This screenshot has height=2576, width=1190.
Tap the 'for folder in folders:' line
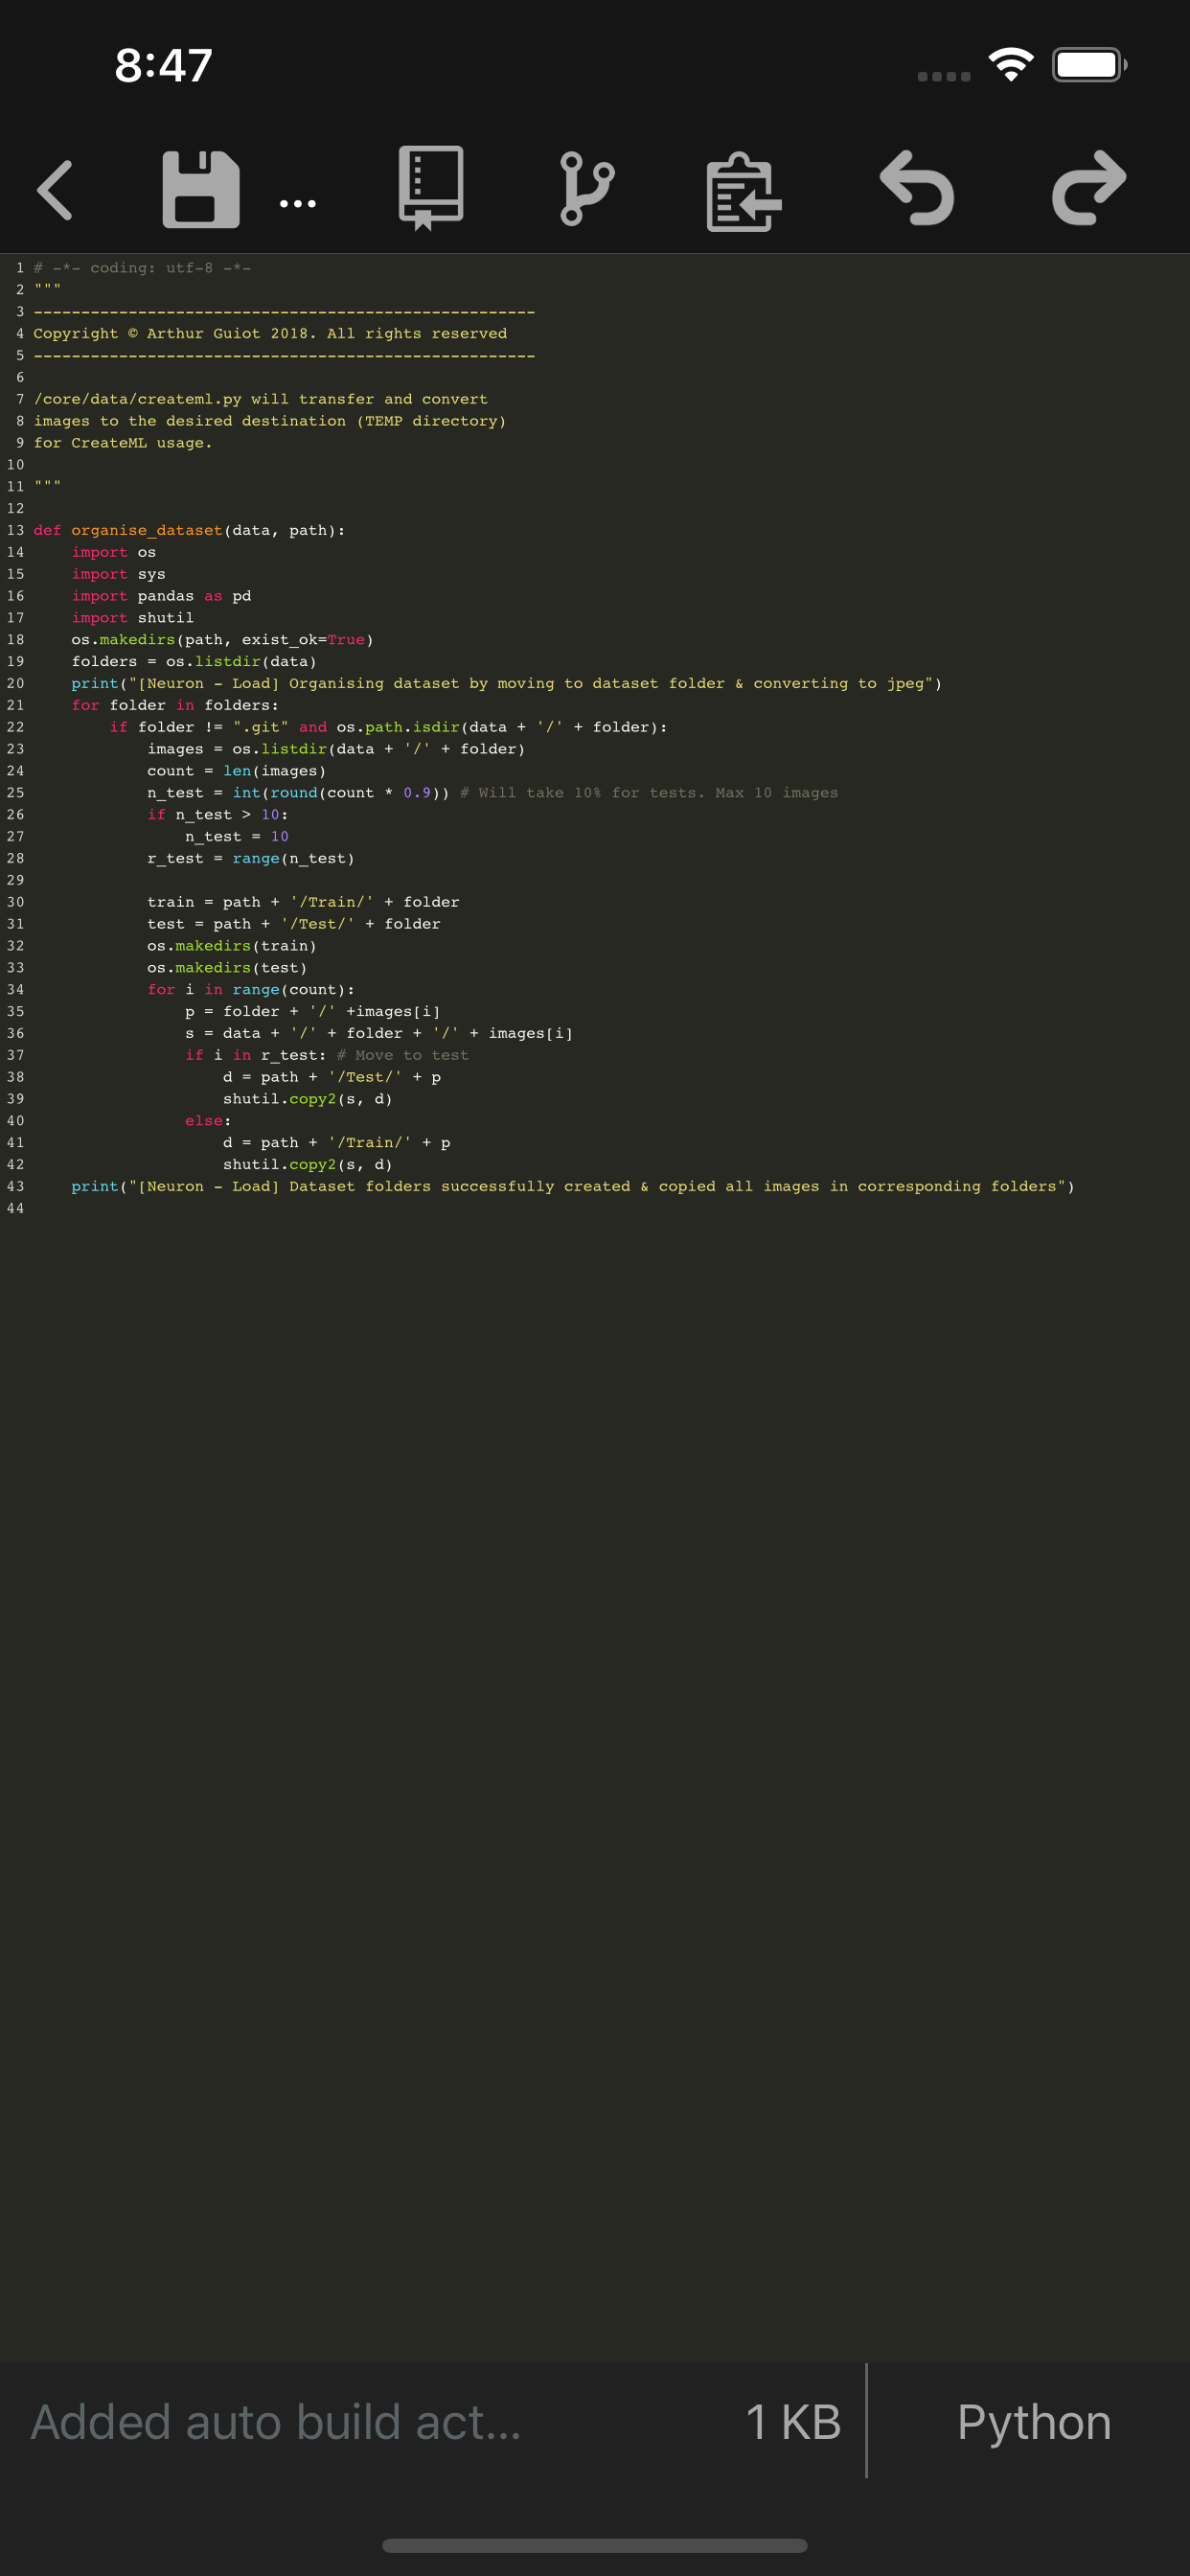tap(175, 705)
